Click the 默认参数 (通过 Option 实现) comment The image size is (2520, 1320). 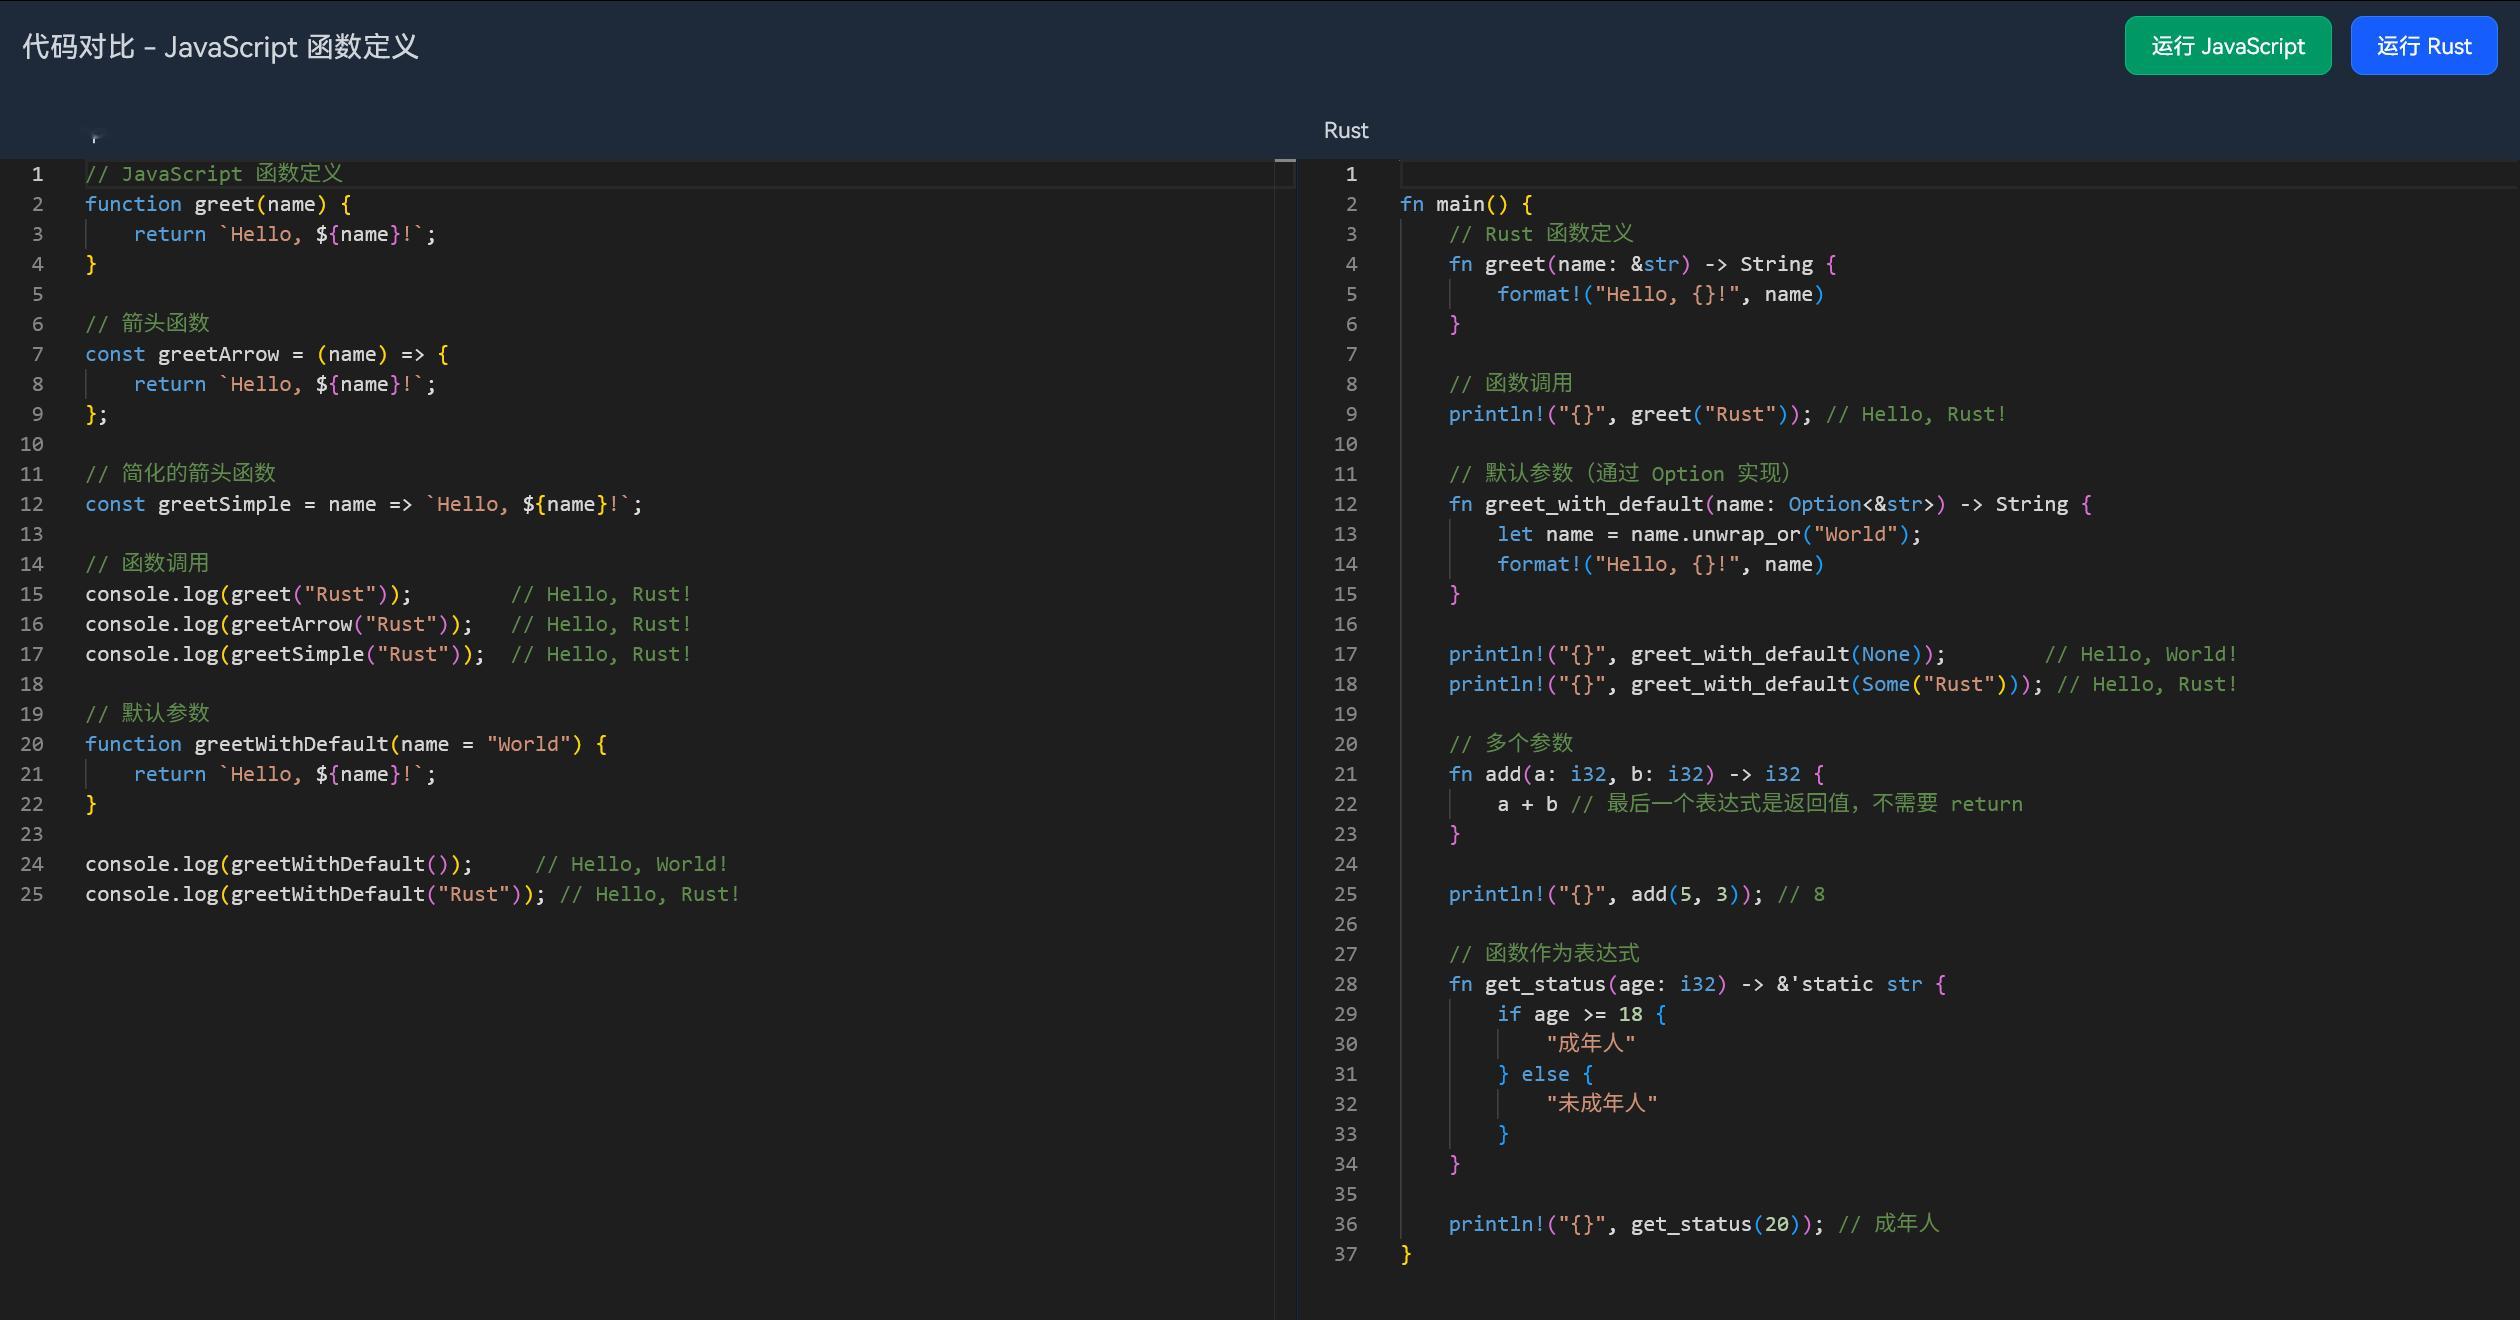click(1618, 474)
